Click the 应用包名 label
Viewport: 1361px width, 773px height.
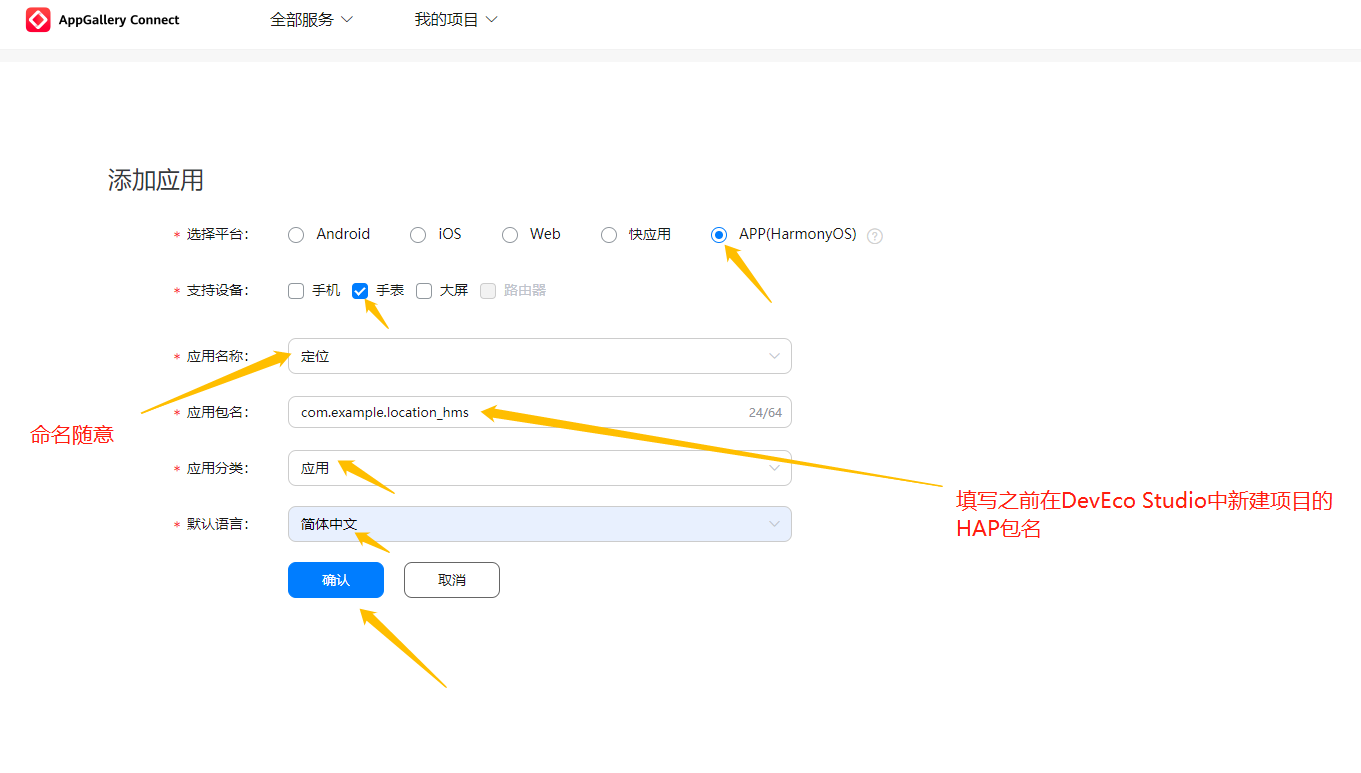point(217,412)
